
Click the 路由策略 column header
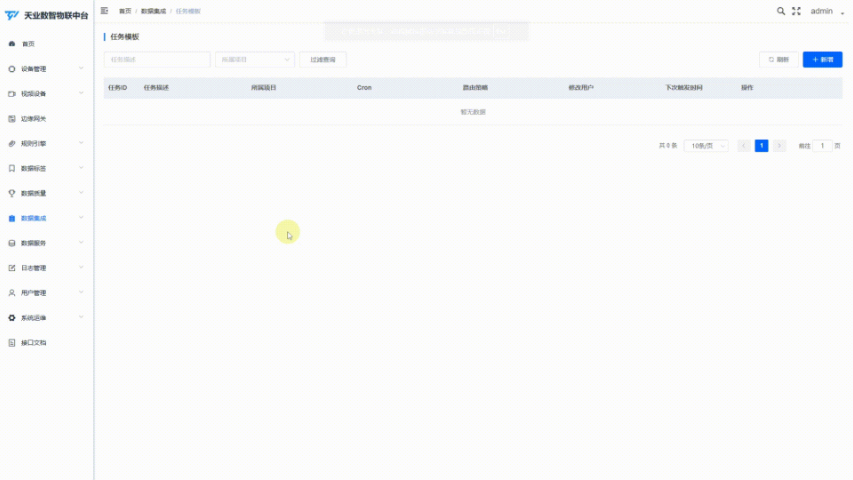coord(475,88)
